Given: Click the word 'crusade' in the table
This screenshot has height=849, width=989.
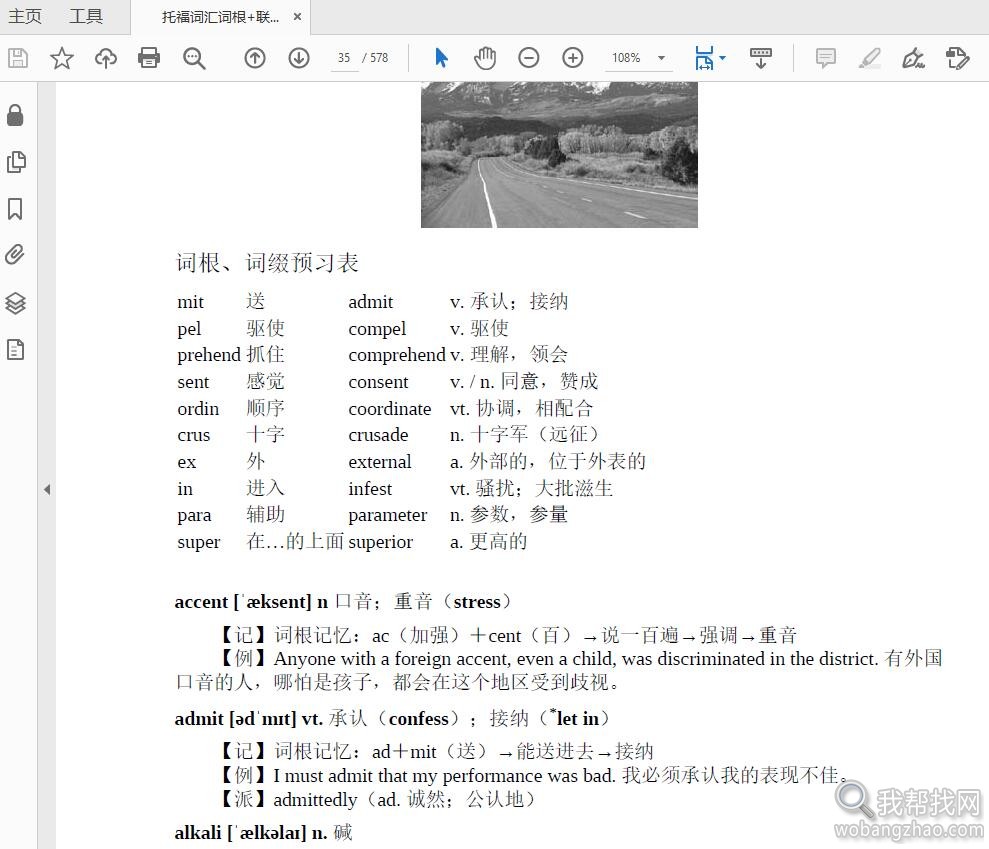Looking at the screenshot, I should pyautogui.click(x=378, y=435).
